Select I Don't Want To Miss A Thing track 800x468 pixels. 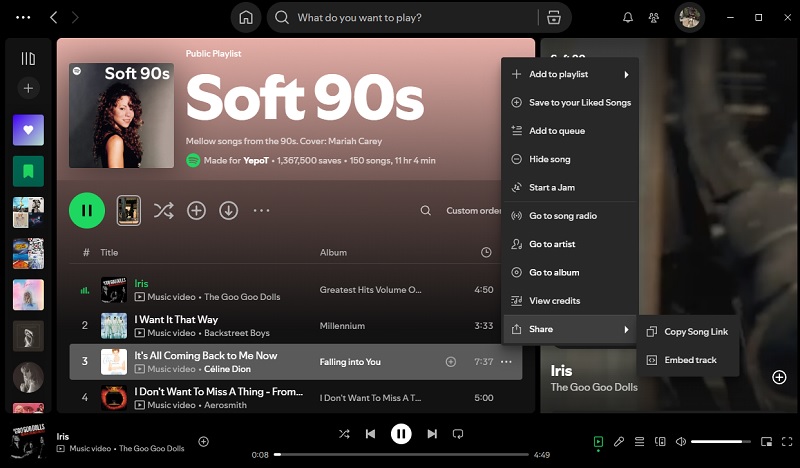pyautogui.click(x=218, y=391)
